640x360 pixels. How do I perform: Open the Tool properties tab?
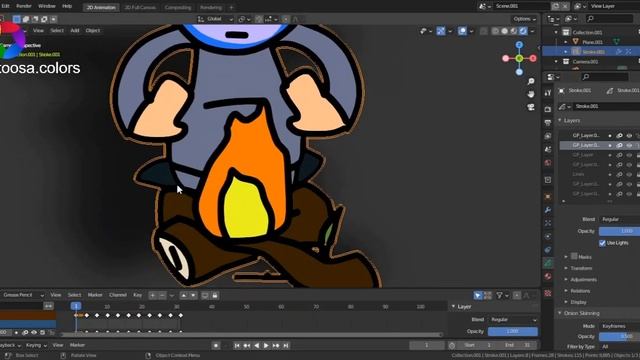click(x=548, y=93)
